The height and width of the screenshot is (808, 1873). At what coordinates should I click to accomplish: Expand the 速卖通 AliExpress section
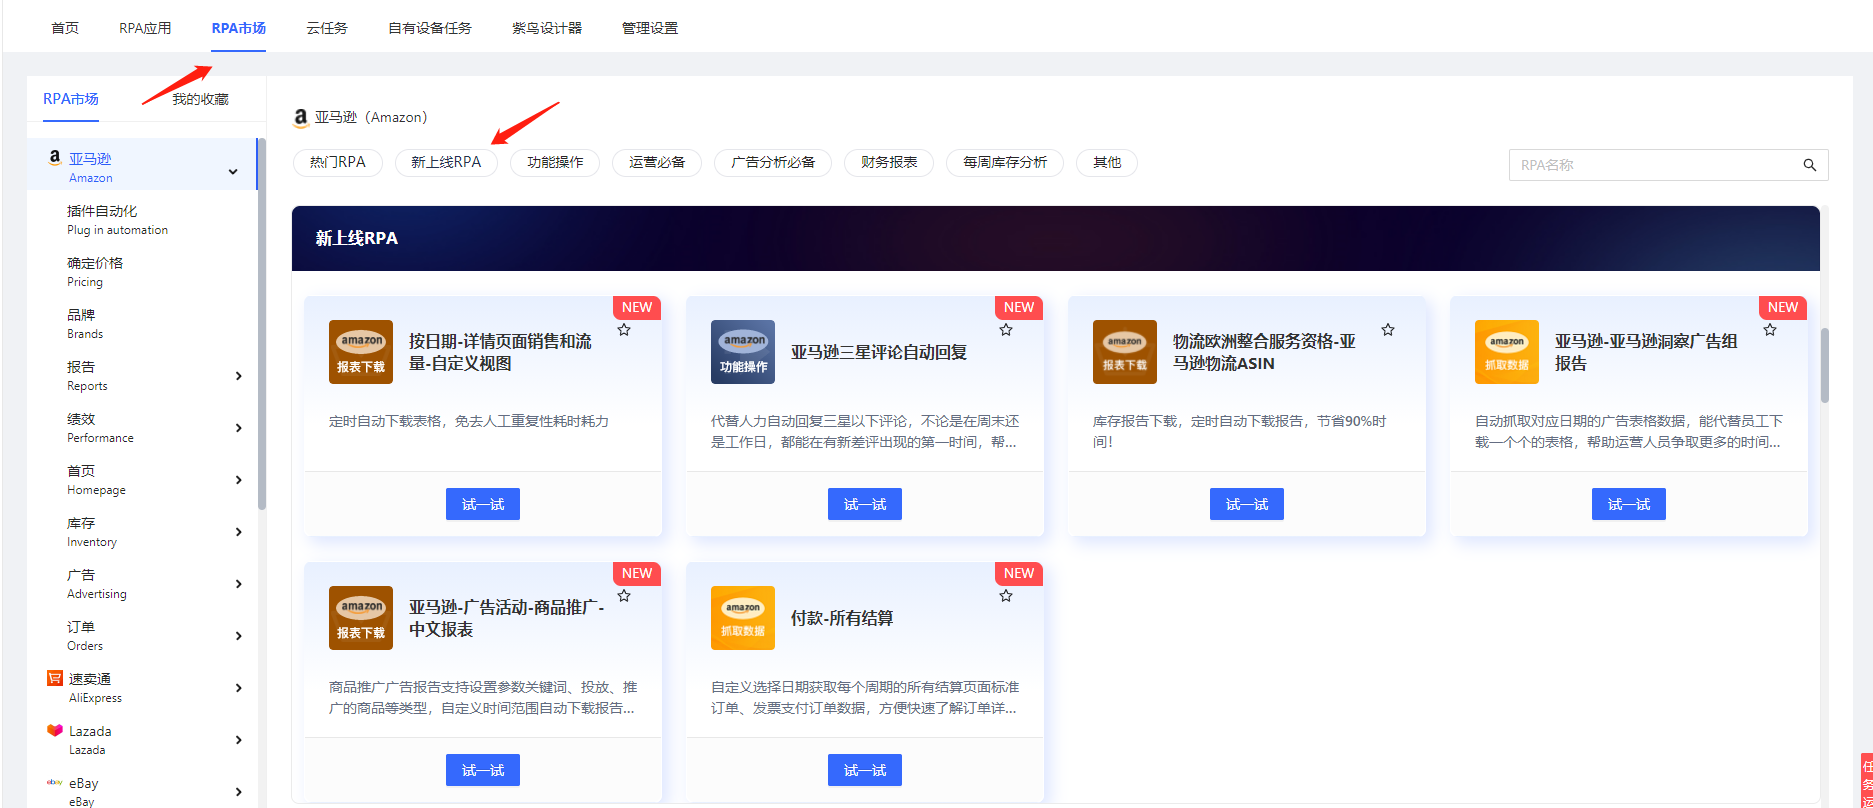[238, 688]
